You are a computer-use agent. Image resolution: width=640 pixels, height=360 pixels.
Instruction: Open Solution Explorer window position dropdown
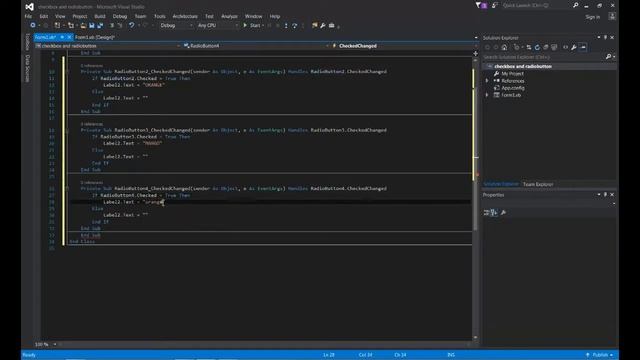[x=599, y=38]
